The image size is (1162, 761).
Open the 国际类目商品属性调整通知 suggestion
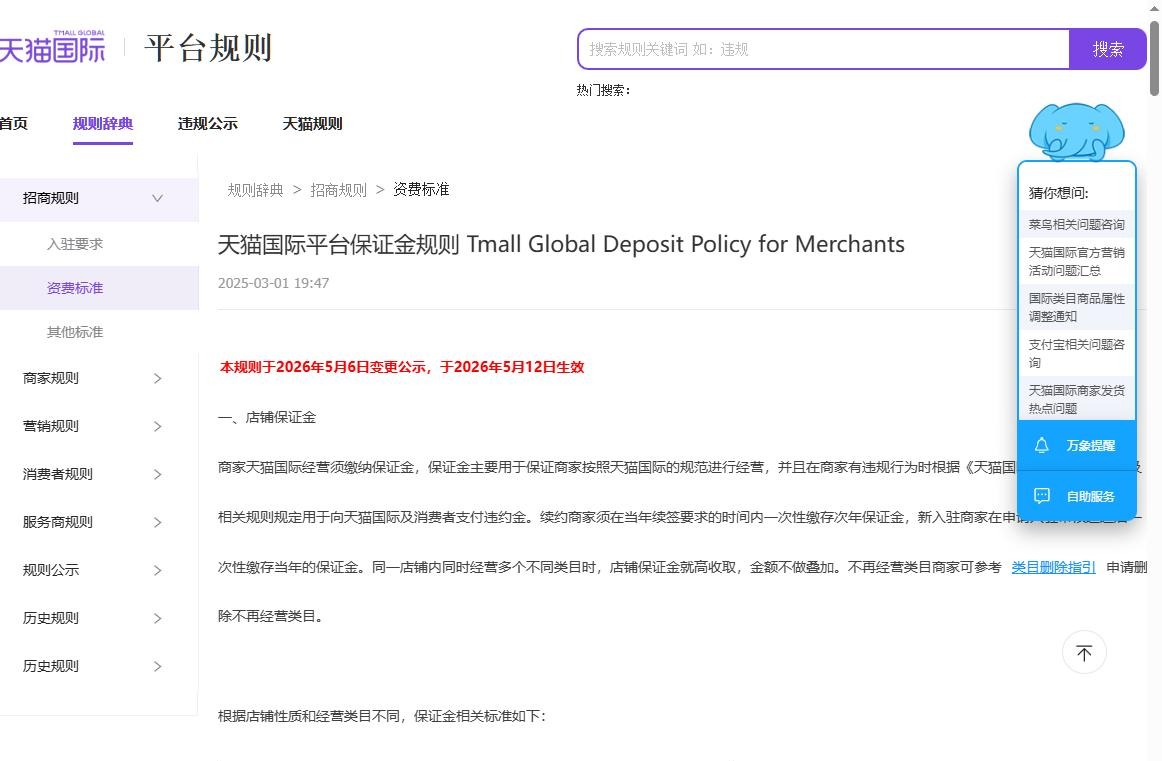point(1076,308)
